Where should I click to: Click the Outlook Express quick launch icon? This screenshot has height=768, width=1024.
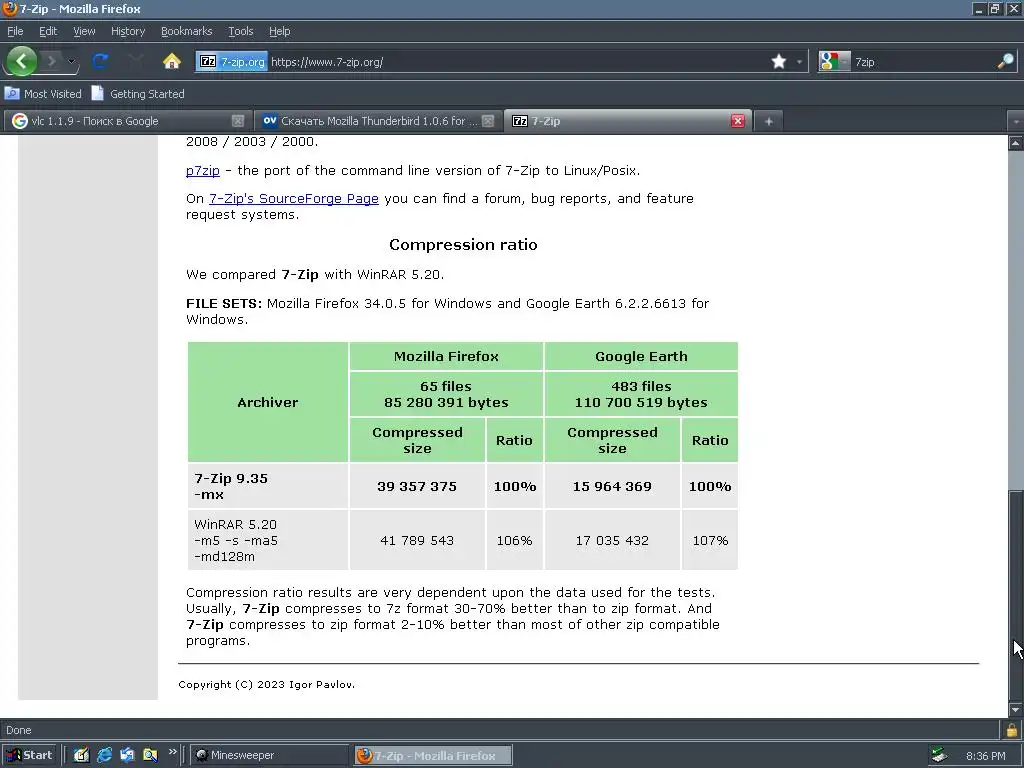(127, 755)
